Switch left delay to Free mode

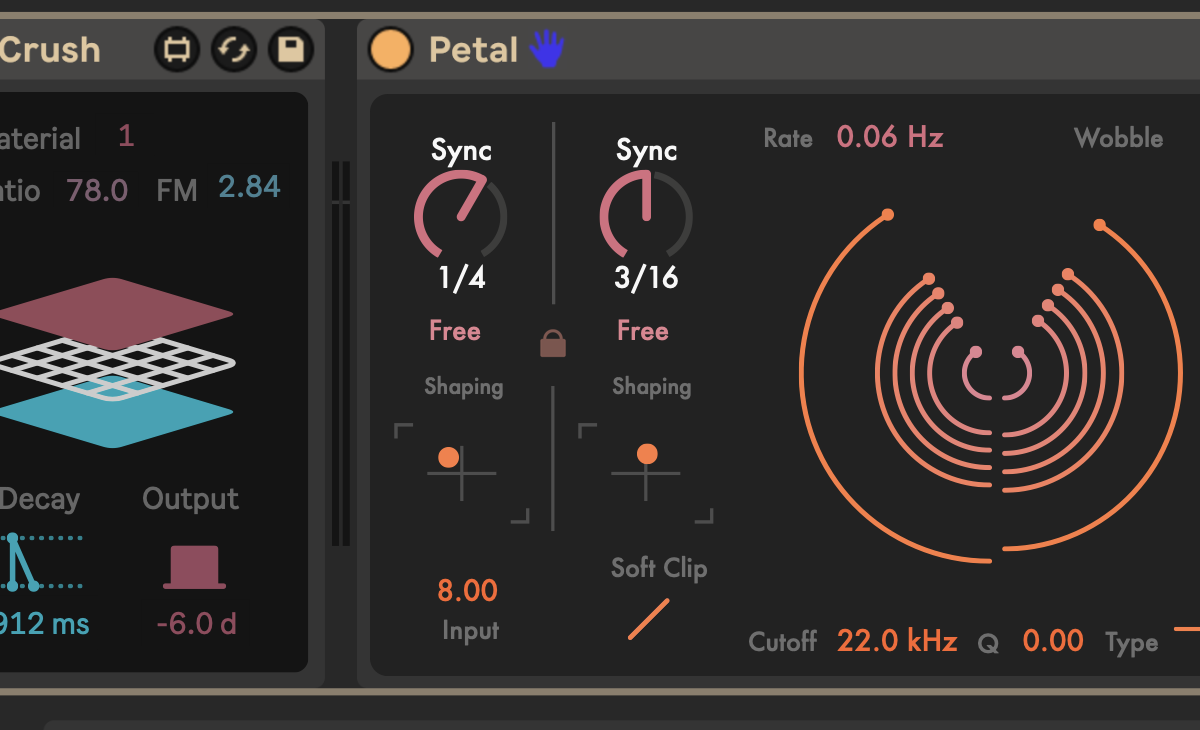coord(455,331)
